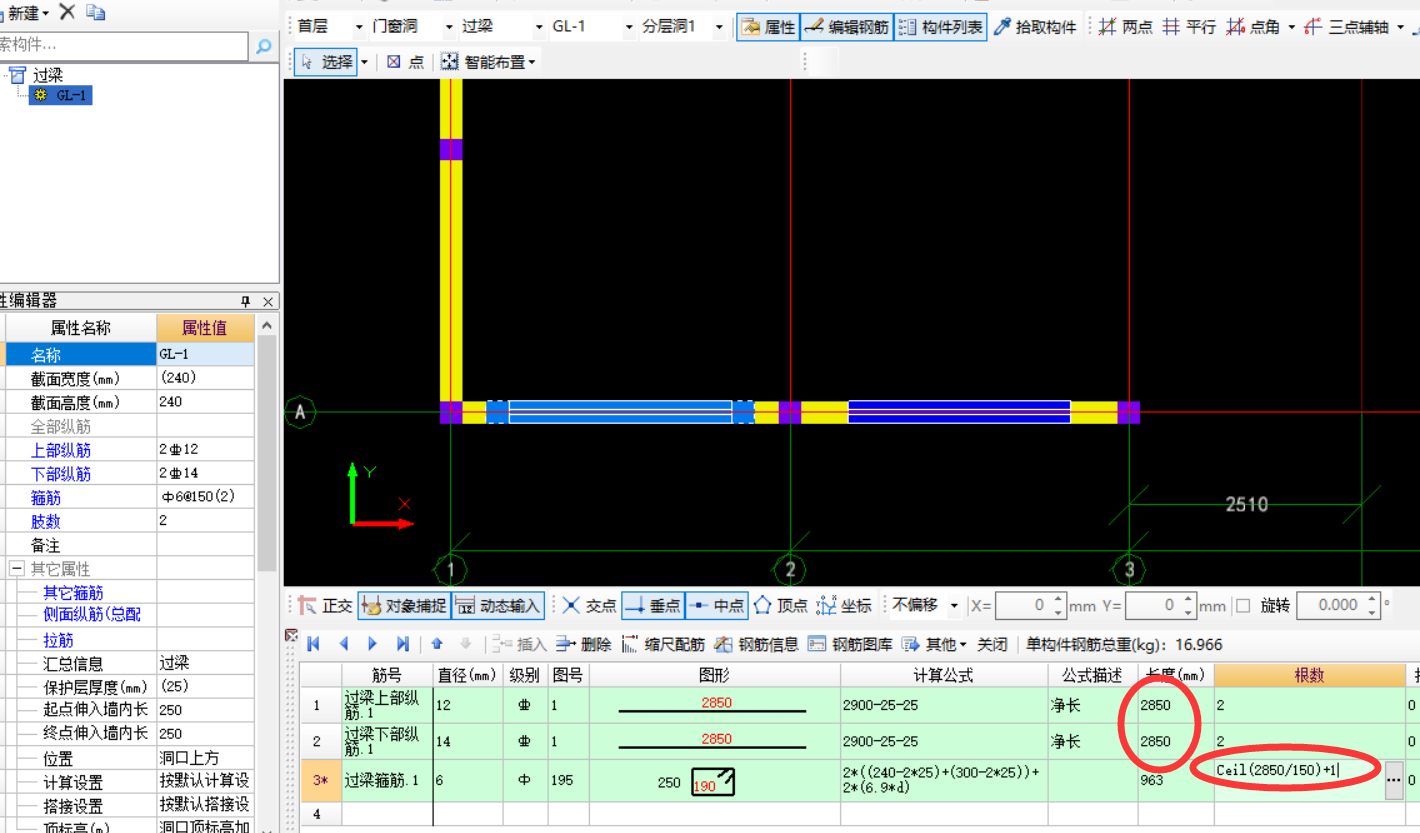Open 钢筋图库 rebar shape library
Viewport: 1420px width, 833px height.
point(850,644)
